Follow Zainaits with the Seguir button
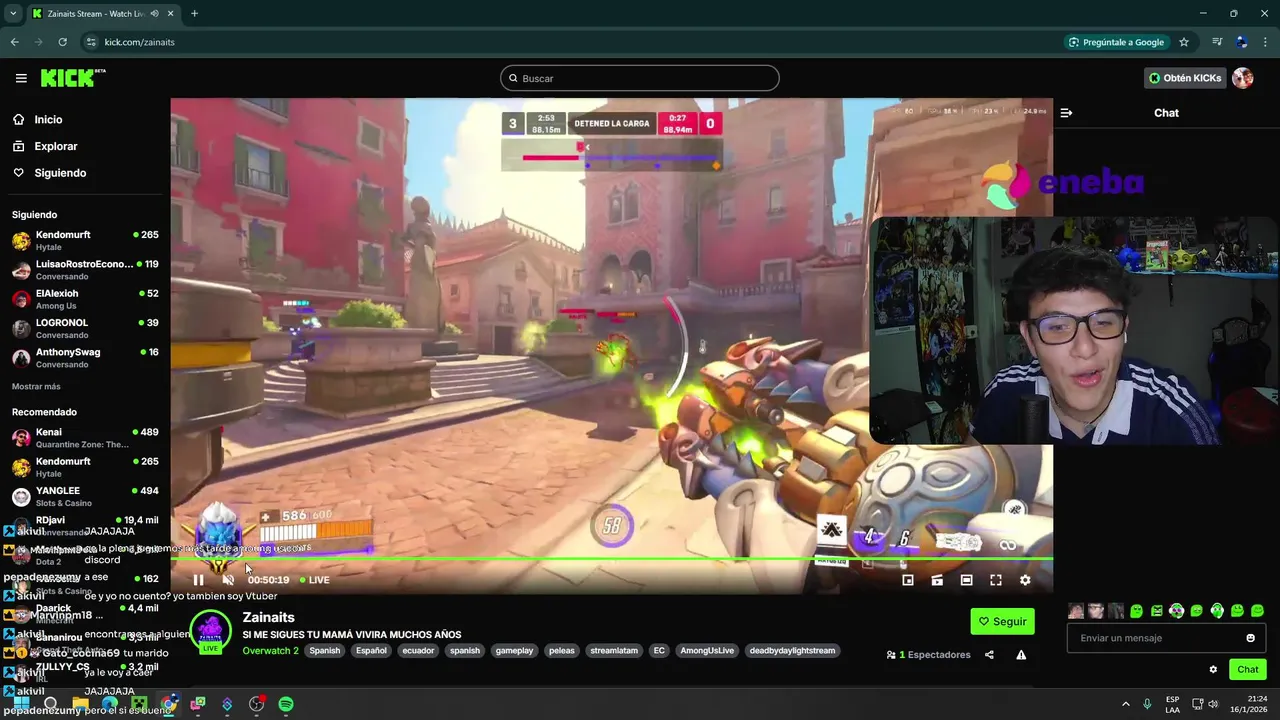Viewport: 1280px width, 720px height. point(1002,621)
